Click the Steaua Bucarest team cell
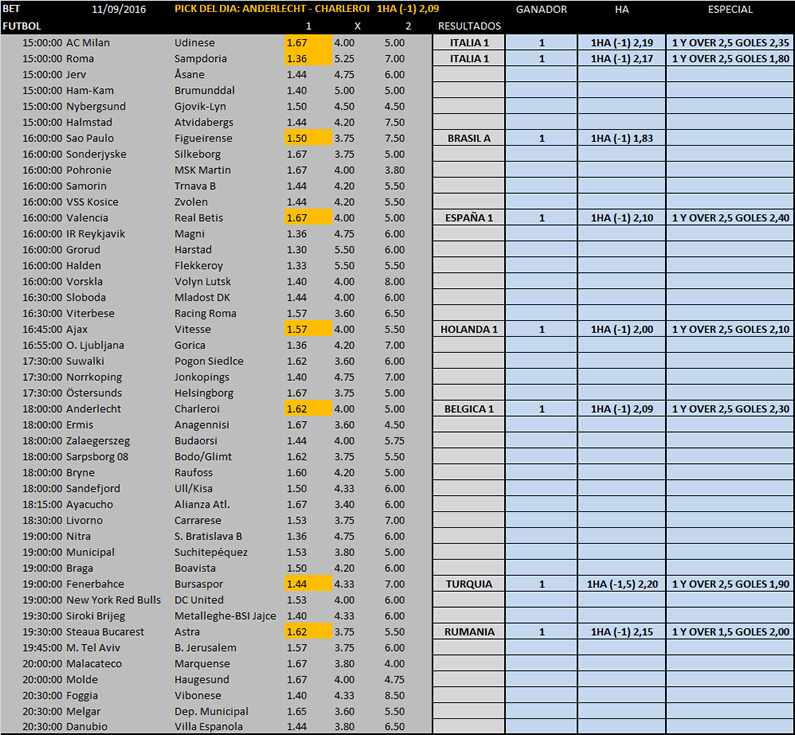This screenshot has width=795, height=735. tap(105, 632)
